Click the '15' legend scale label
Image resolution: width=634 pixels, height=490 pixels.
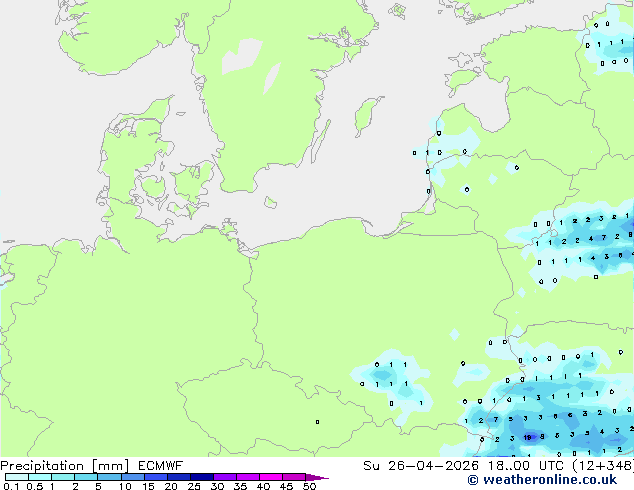click(x=148, y=486)
